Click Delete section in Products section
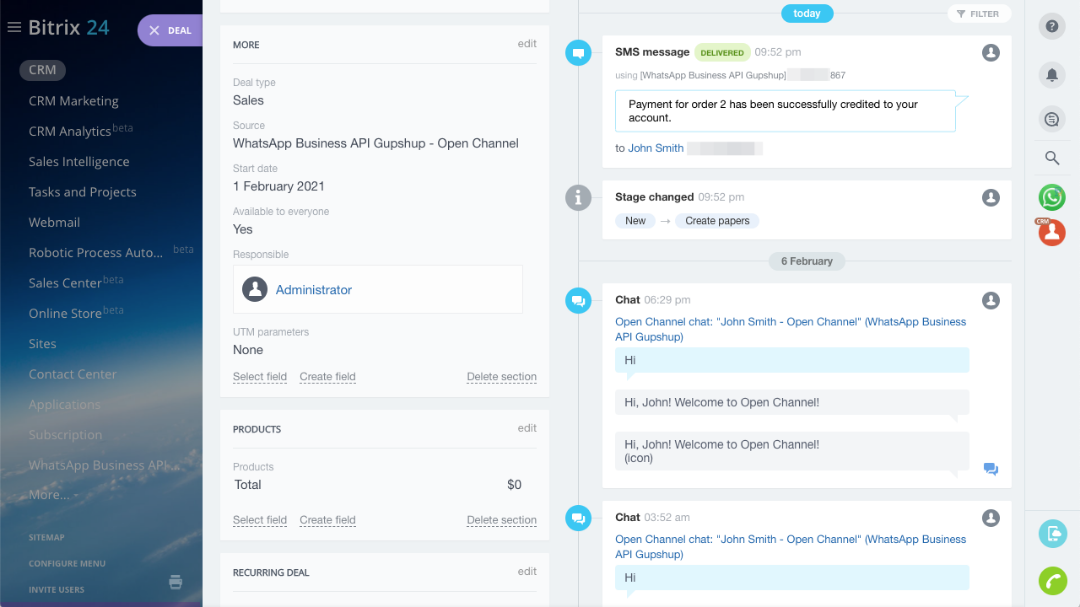The height and width of the screenshot is (607, 1080). 501,519
